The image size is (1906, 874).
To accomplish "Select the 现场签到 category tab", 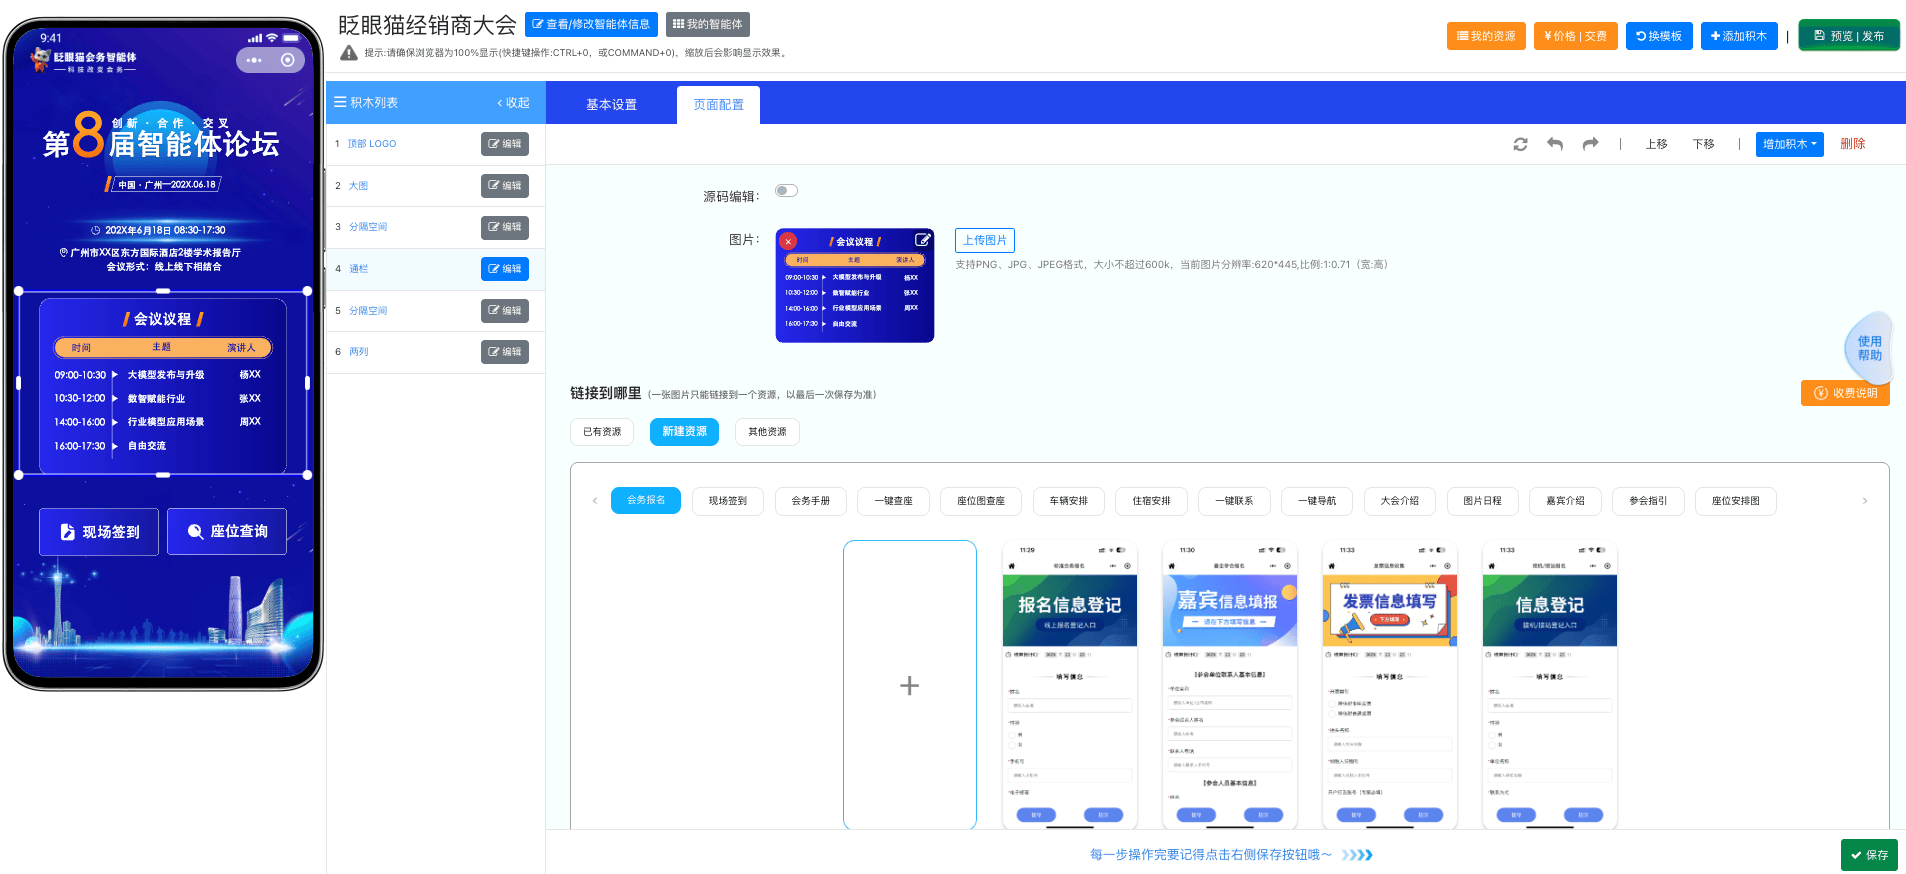I will point(727,501).
